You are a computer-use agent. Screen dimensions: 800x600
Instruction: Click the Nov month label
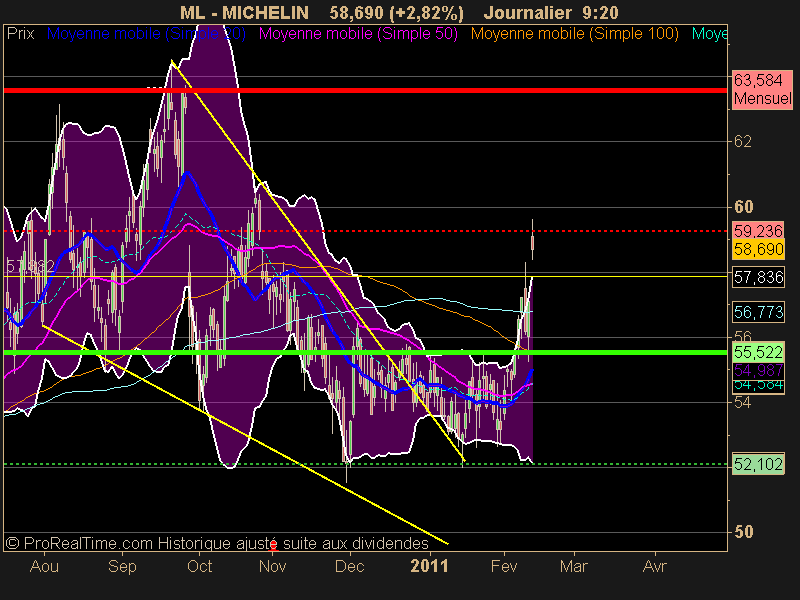[x=272, y=566]
